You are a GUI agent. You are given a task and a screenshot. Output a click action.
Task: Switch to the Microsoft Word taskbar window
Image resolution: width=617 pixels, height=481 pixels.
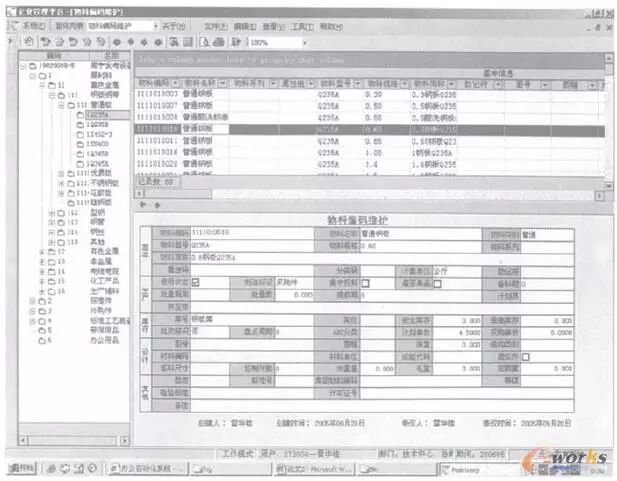(x=313, y=469)
